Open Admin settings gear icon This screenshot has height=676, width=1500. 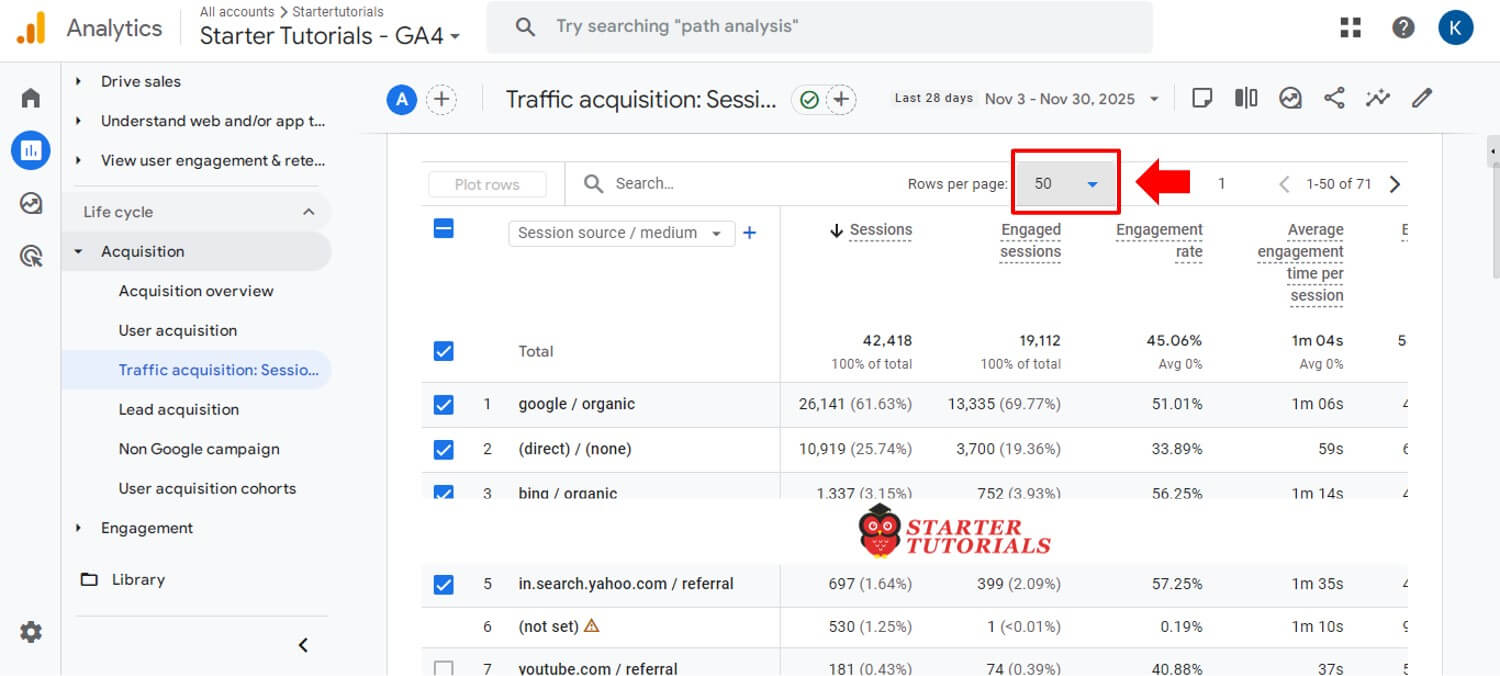click(x=31, y=632)
